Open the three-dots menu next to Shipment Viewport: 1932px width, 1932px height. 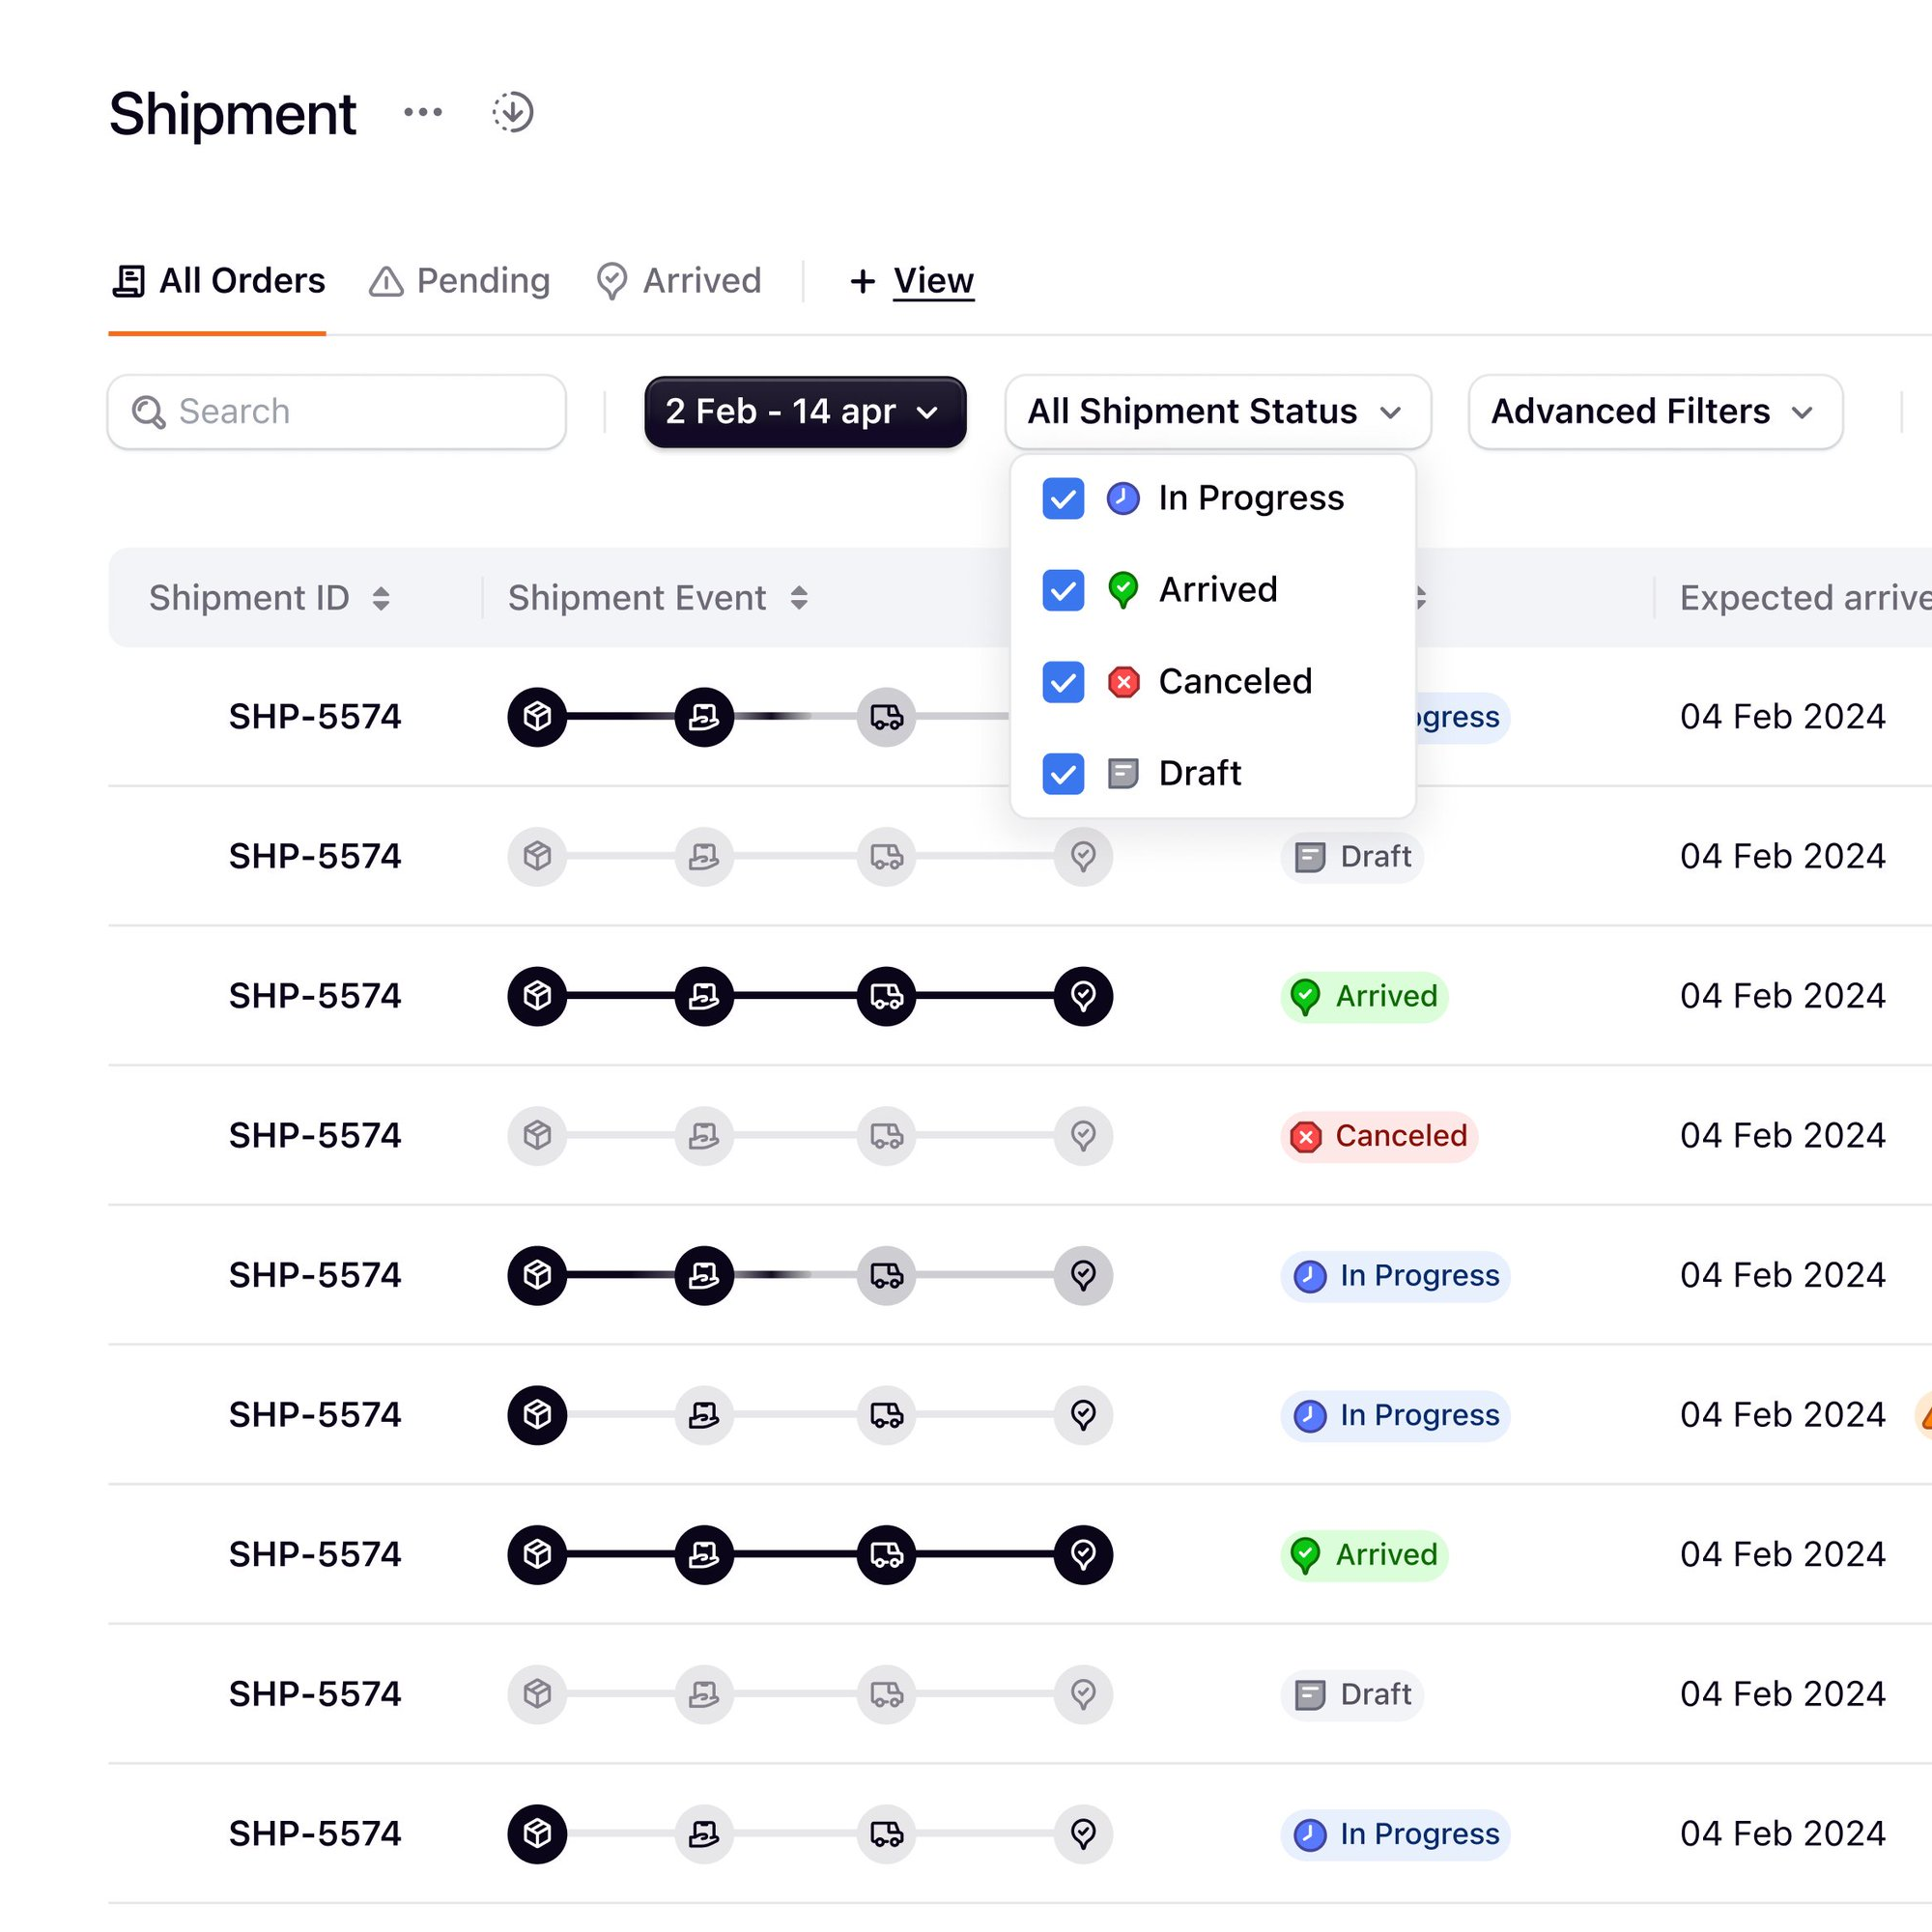[423, 112]
